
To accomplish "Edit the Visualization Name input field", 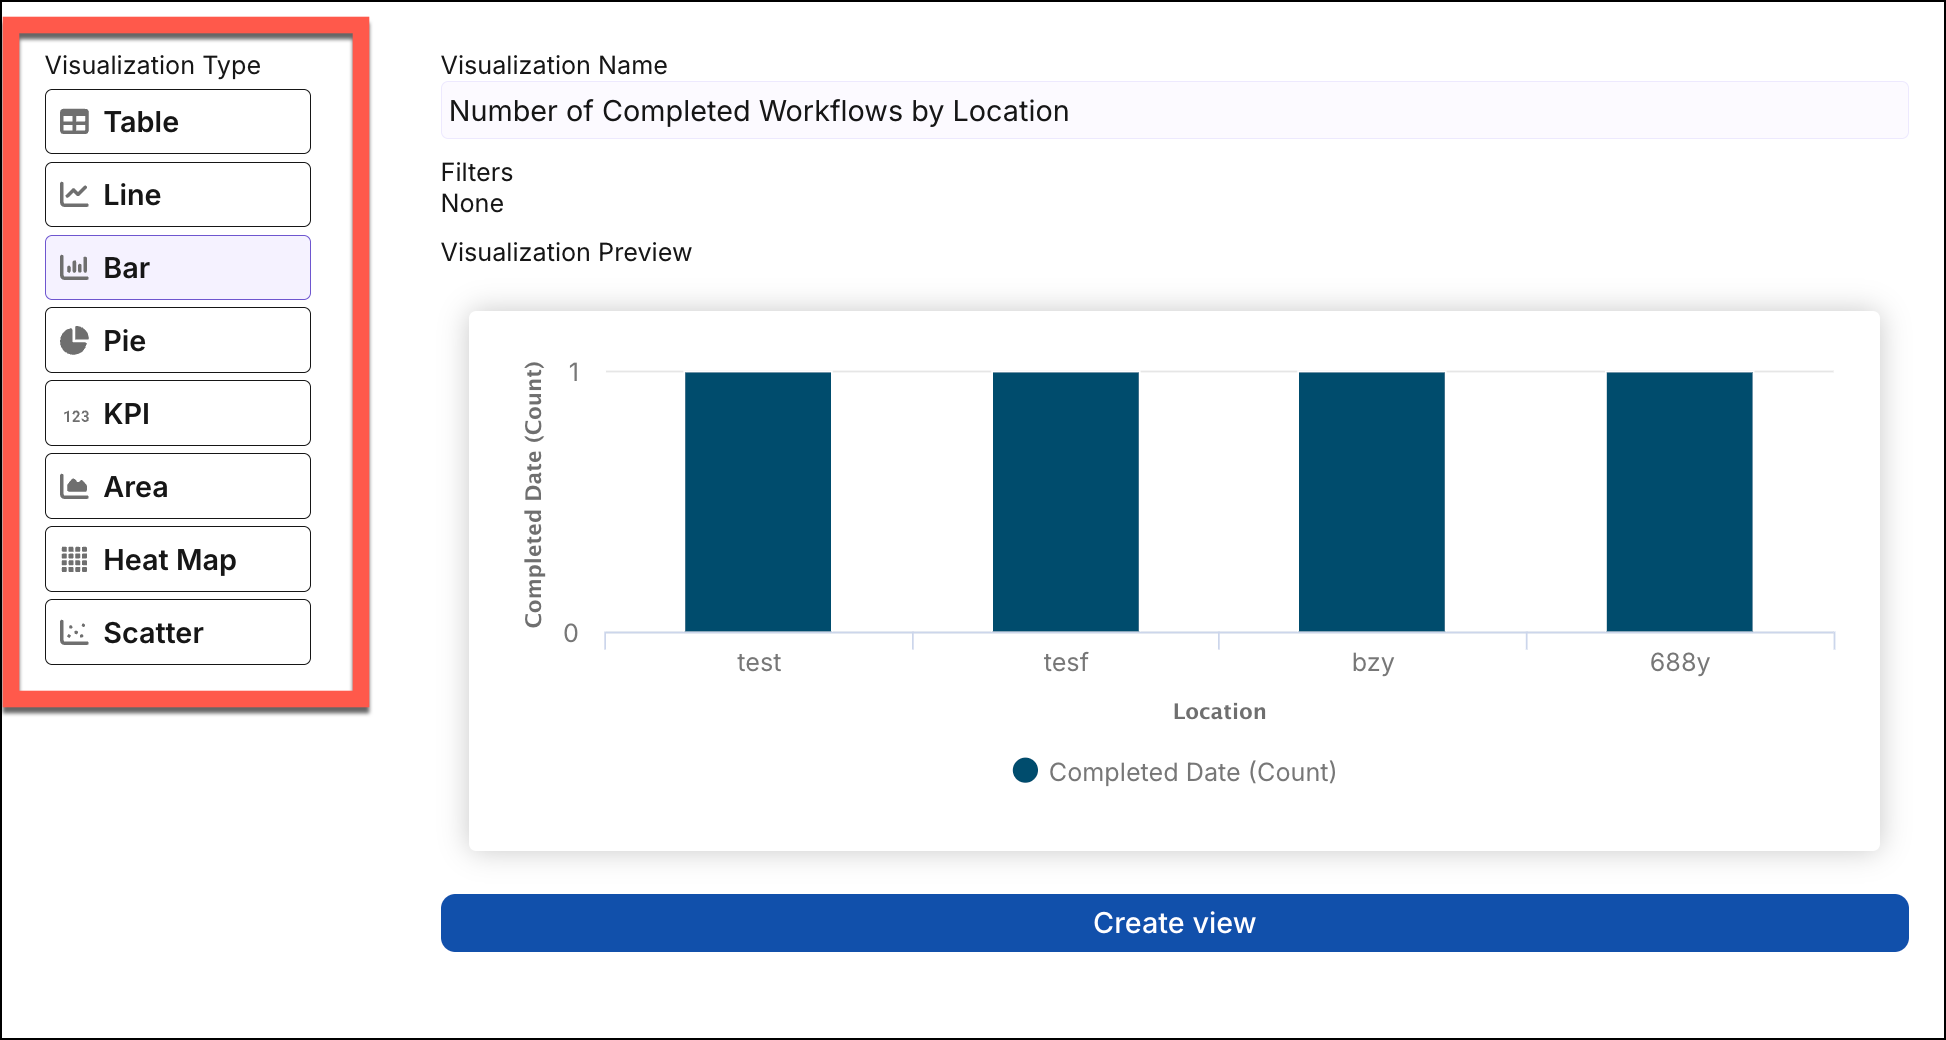I will click(1174, 111).
